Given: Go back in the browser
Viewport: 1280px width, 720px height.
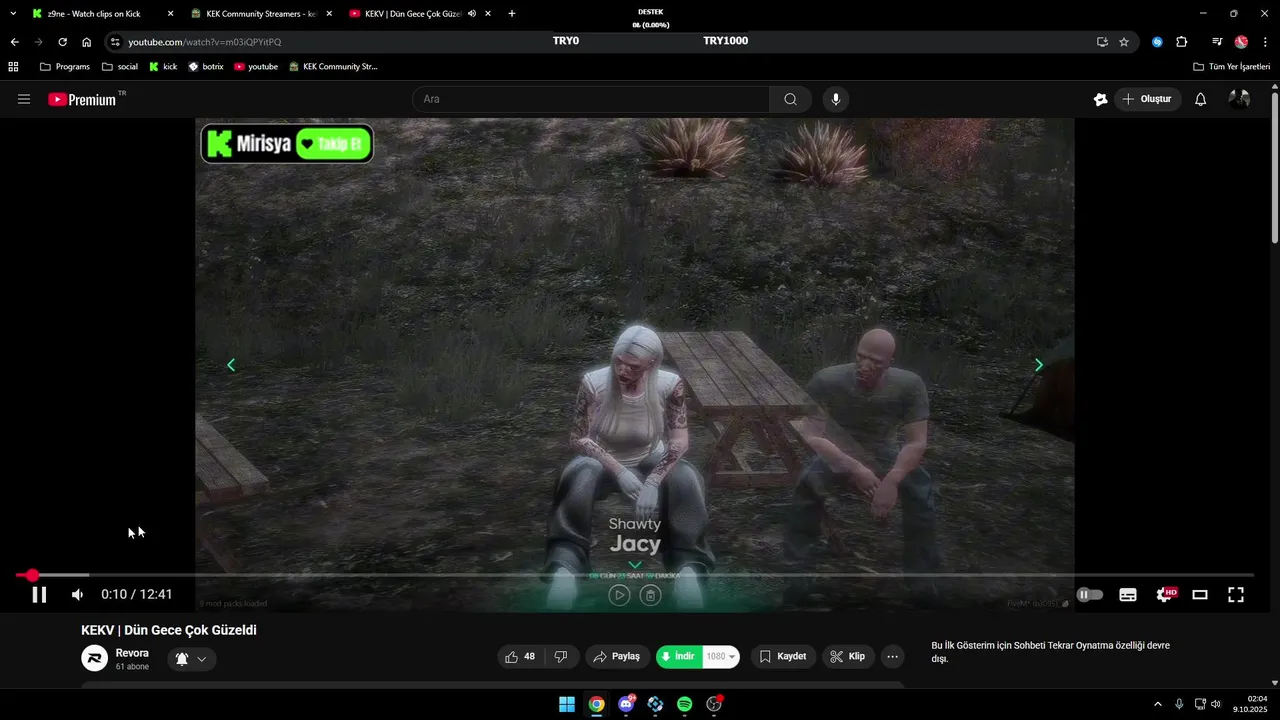Looking at the screenshot, I should [x=14, y=42].
